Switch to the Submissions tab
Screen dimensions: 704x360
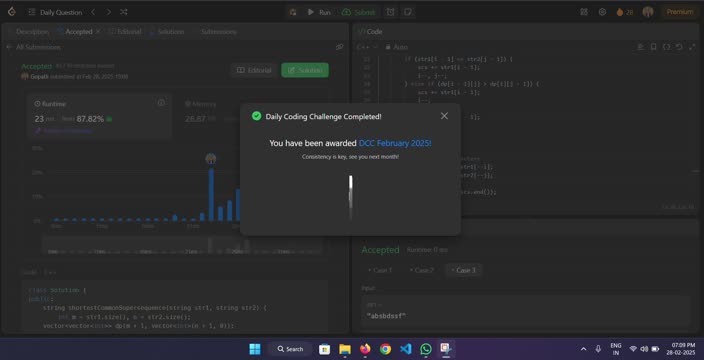click(x=218, y=31)
